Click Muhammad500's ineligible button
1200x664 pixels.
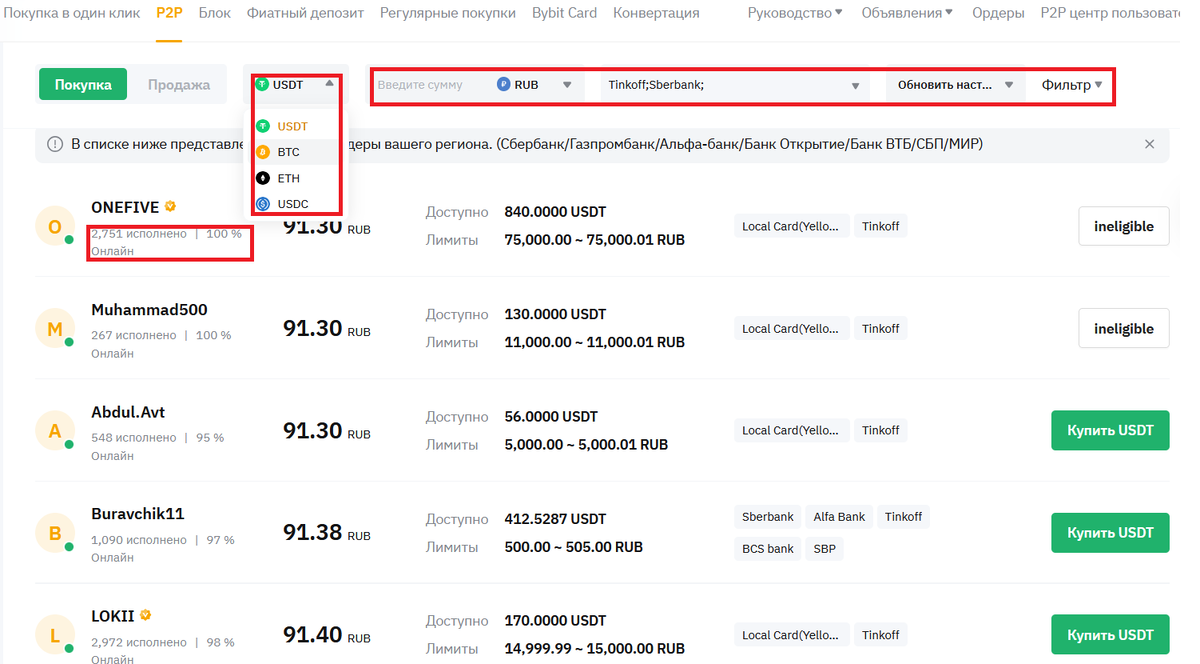point(1124,328)
